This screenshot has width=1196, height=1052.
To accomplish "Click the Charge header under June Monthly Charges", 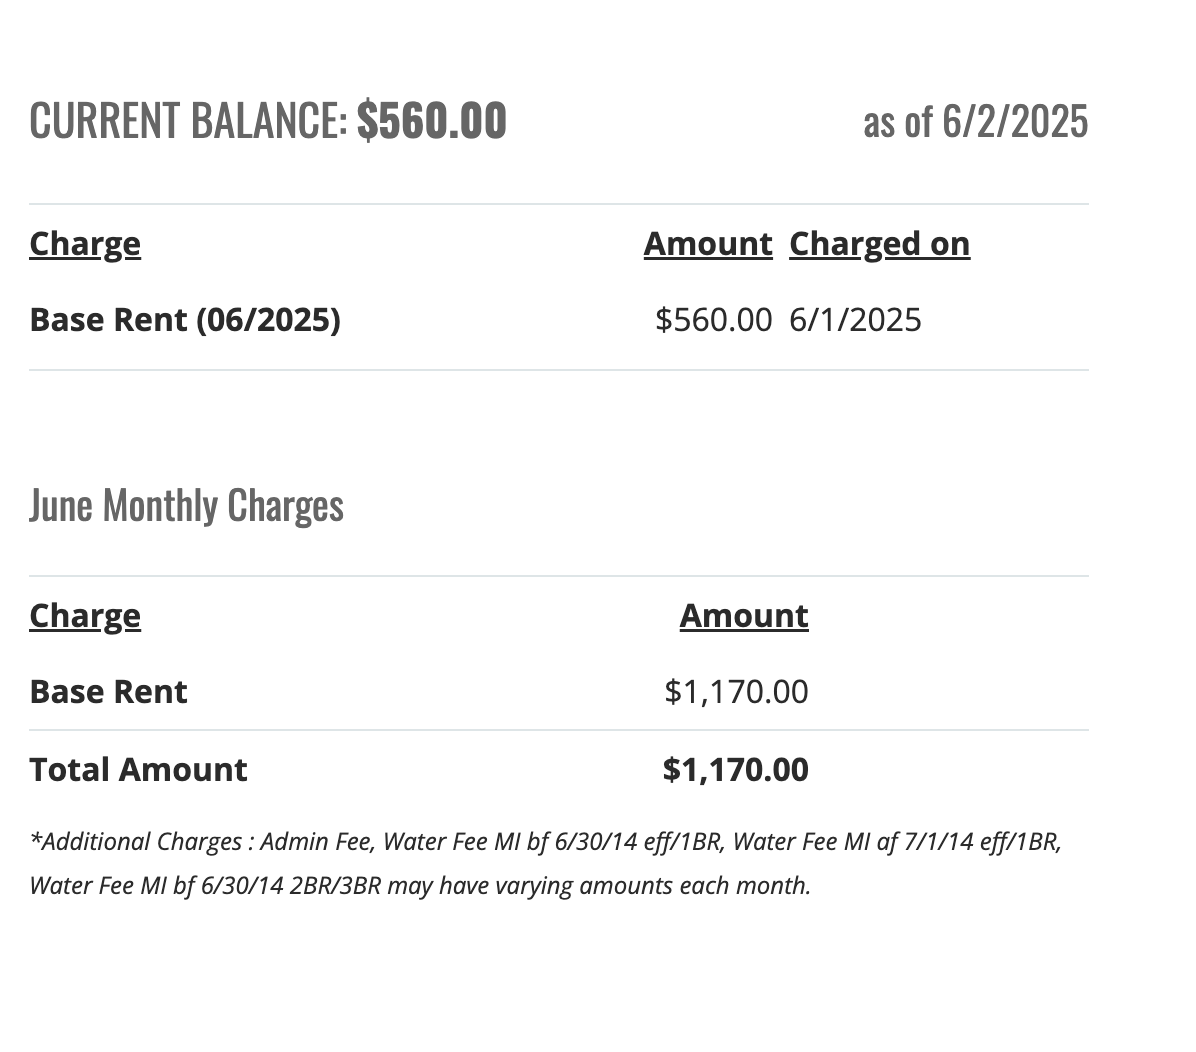I will [85, 616].
